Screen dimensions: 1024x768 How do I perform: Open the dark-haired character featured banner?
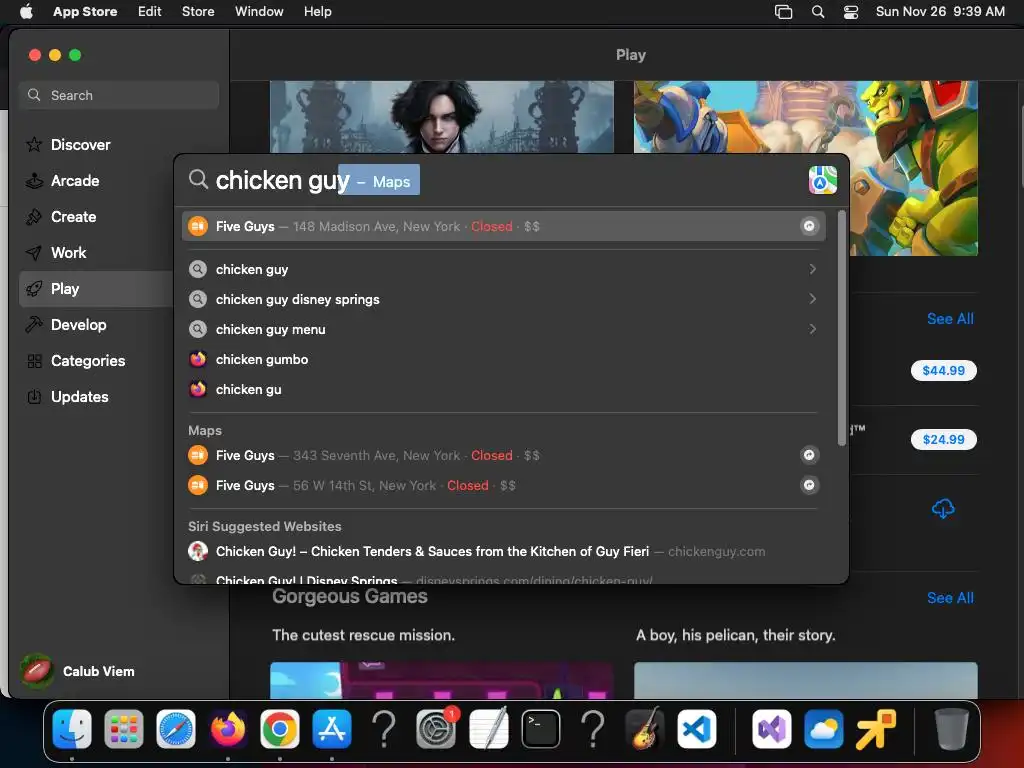pos(441,118)
